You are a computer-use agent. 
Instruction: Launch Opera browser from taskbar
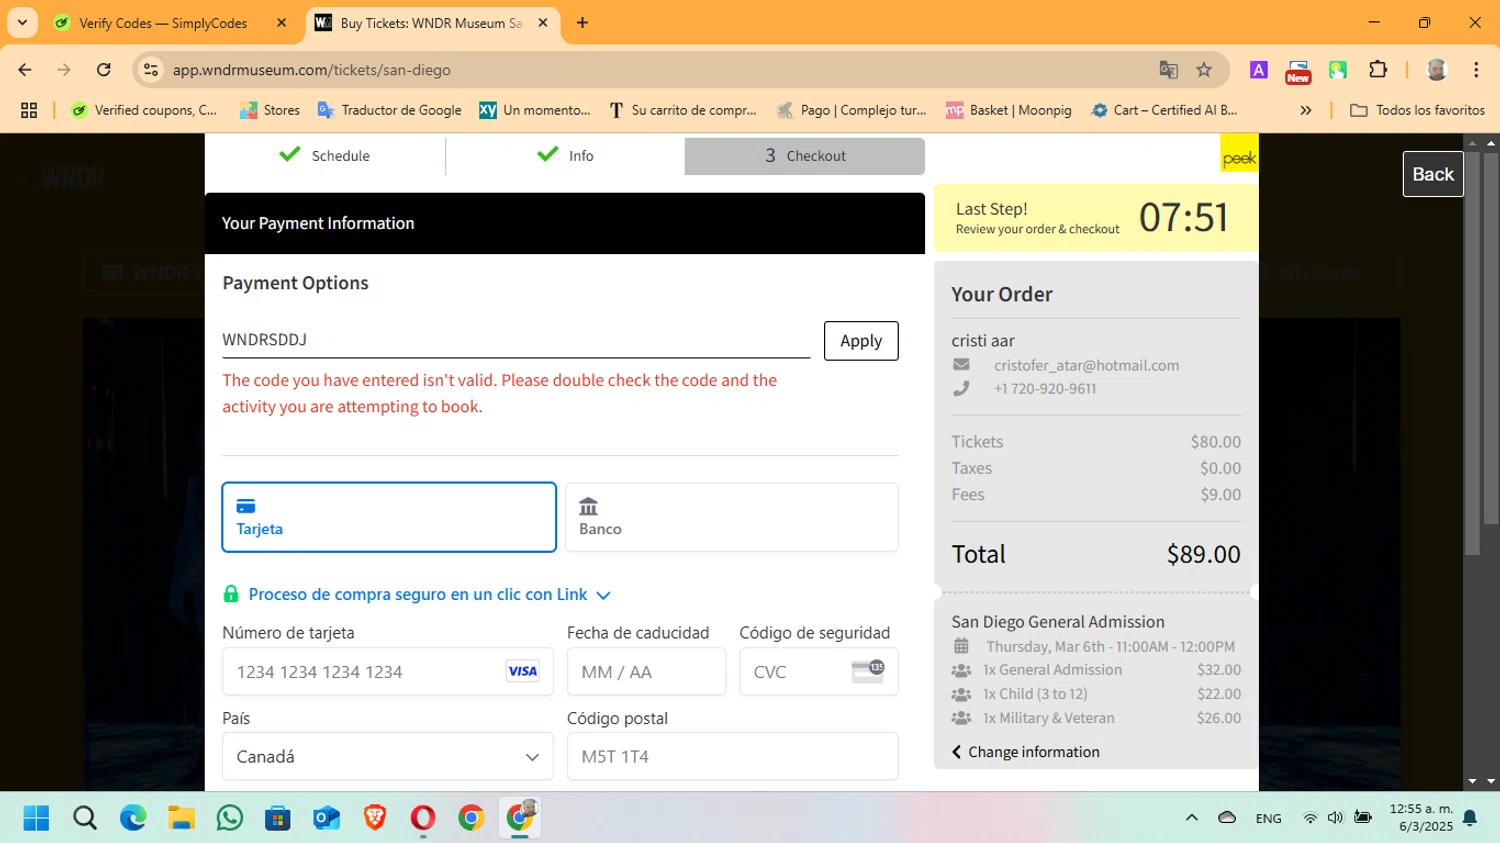(423, 818)
